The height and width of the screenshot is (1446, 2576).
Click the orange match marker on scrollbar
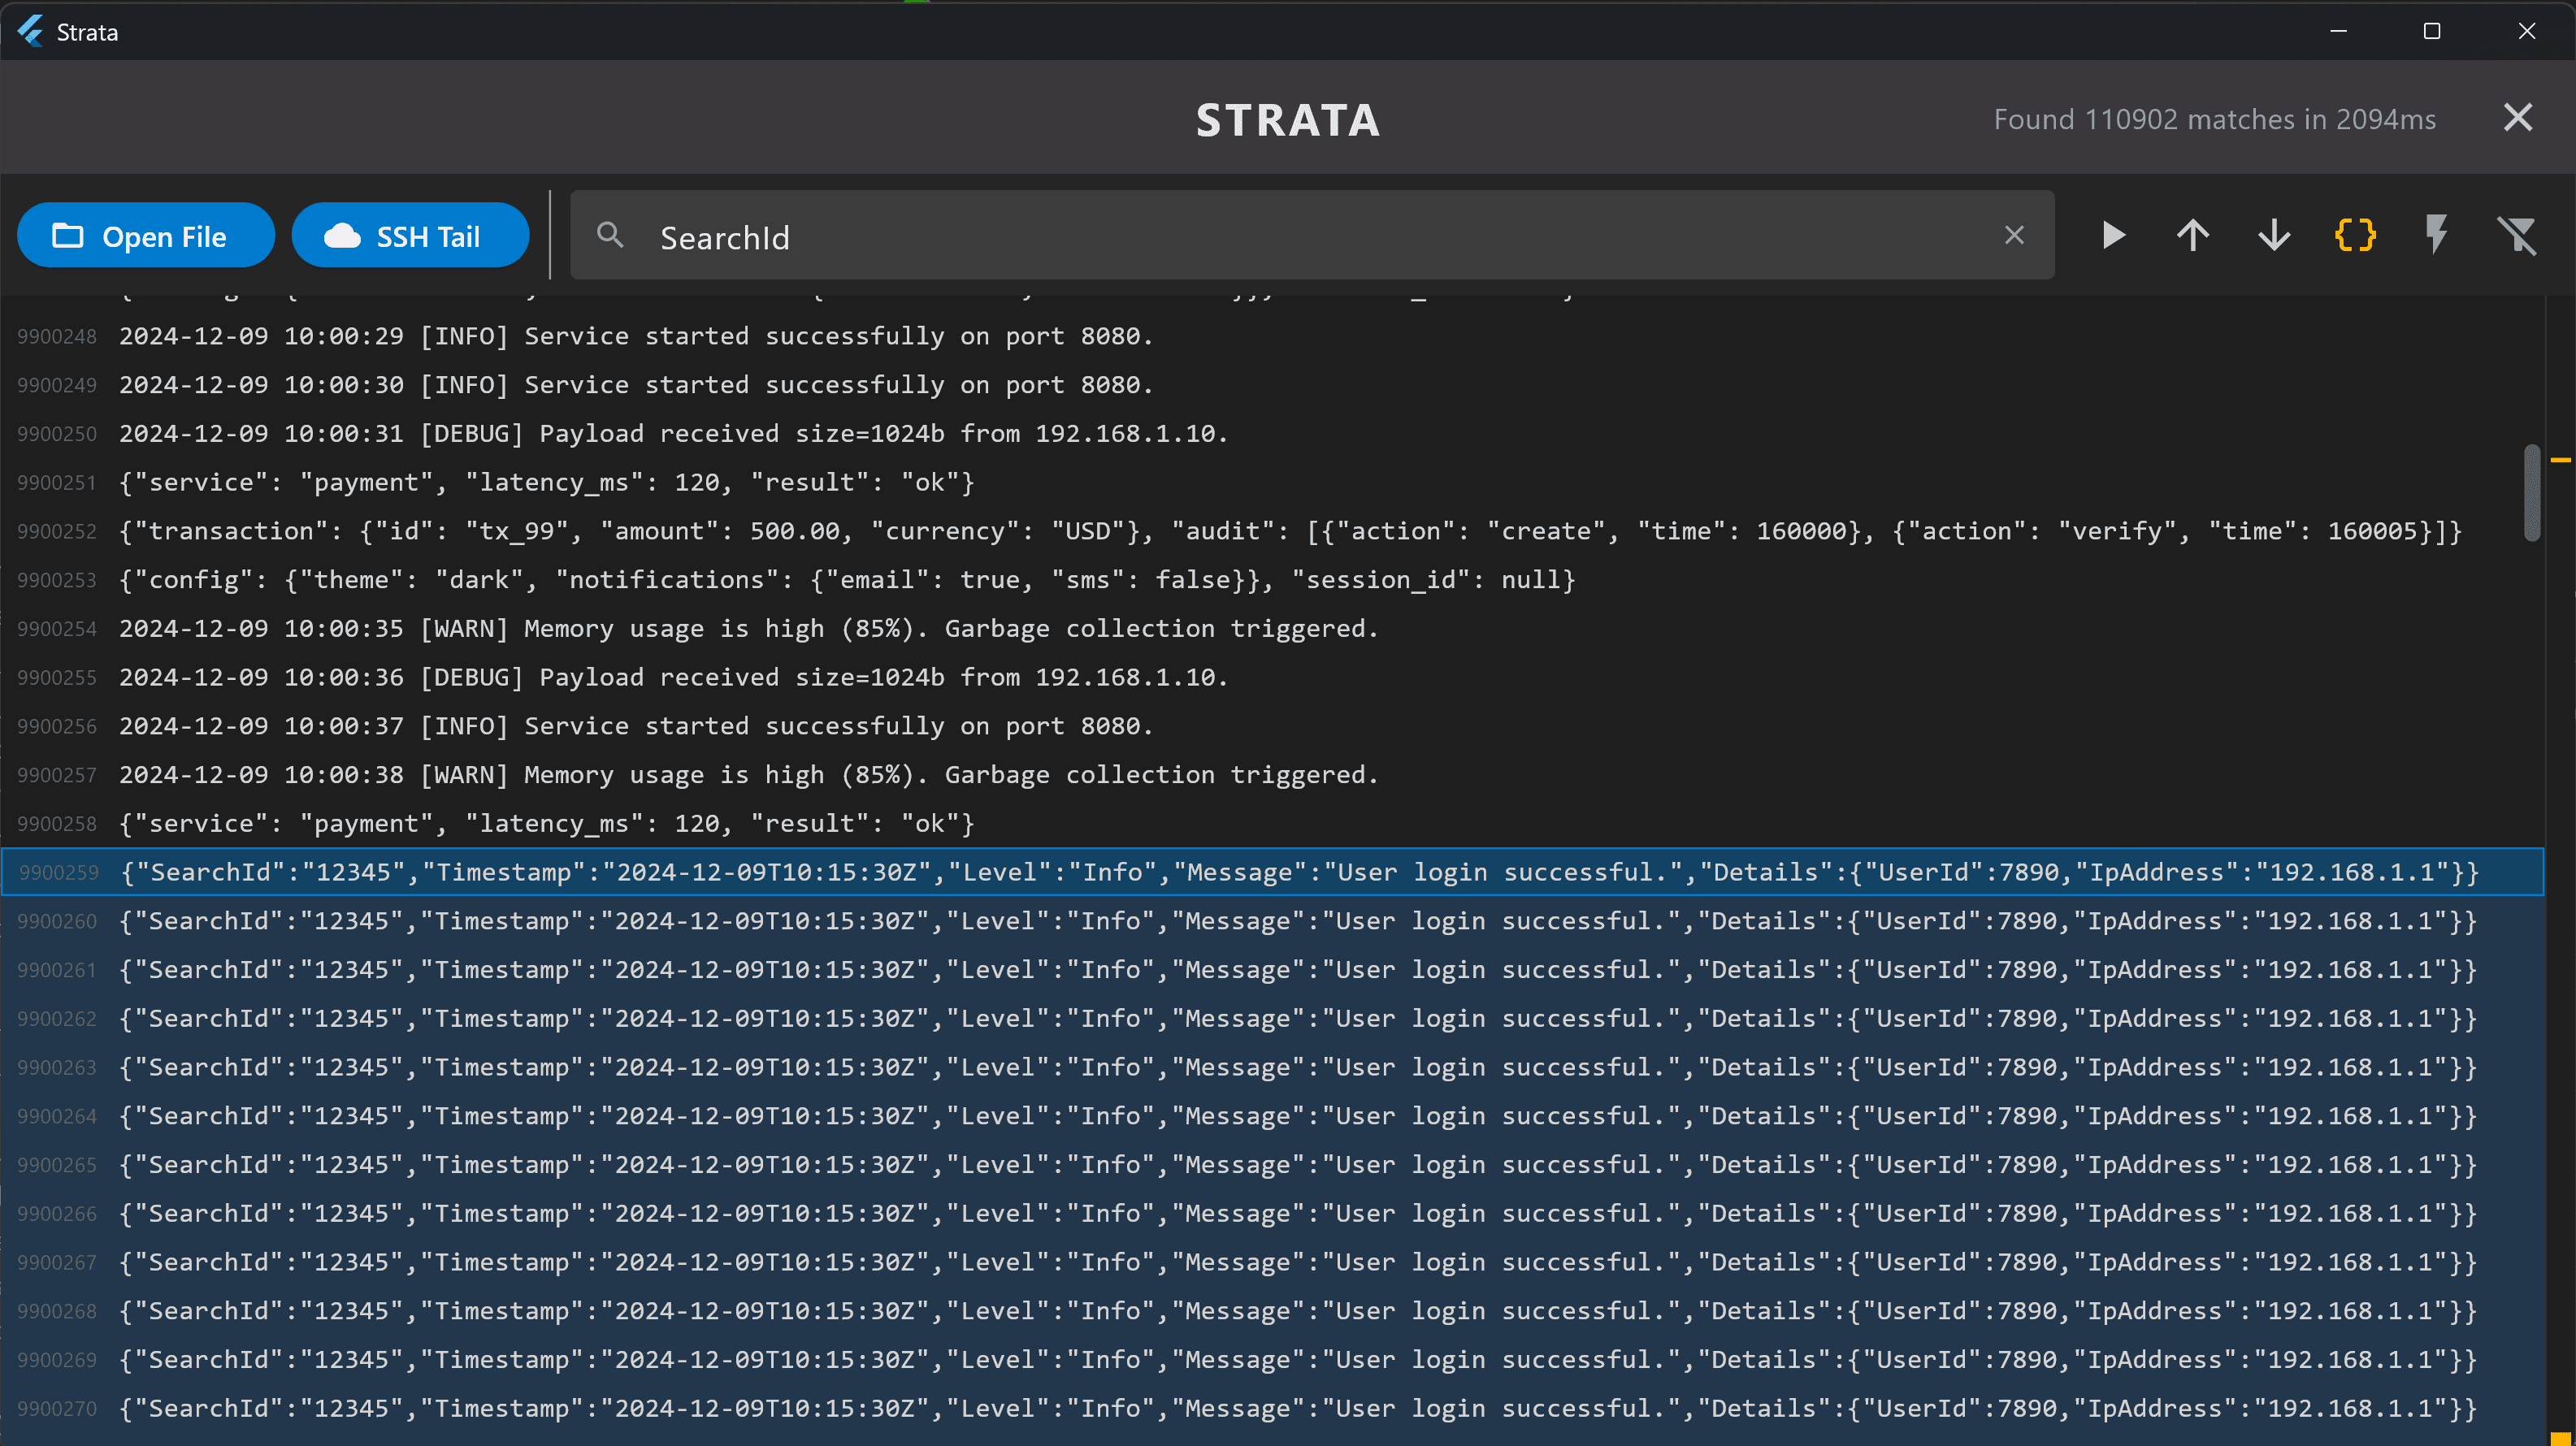coord(2560,460)
